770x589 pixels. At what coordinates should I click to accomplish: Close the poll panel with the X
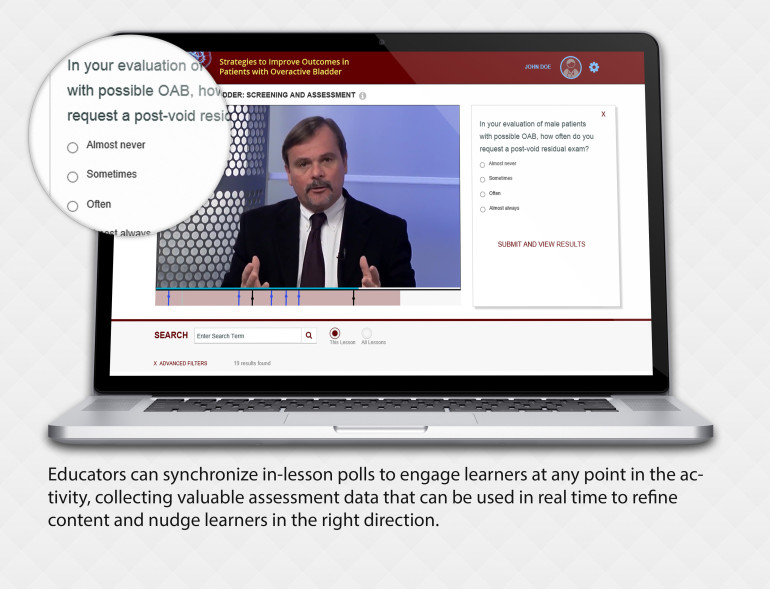click(x=604, y=114)
